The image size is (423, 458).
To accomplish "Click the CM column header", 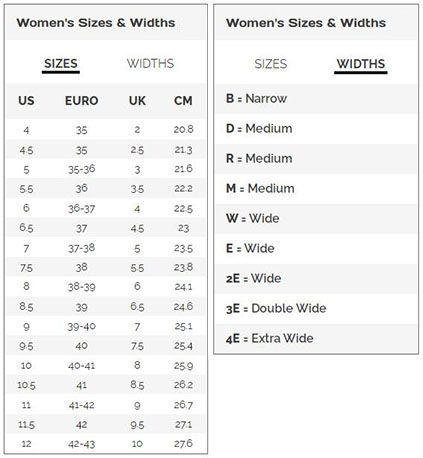I will 183,101.
